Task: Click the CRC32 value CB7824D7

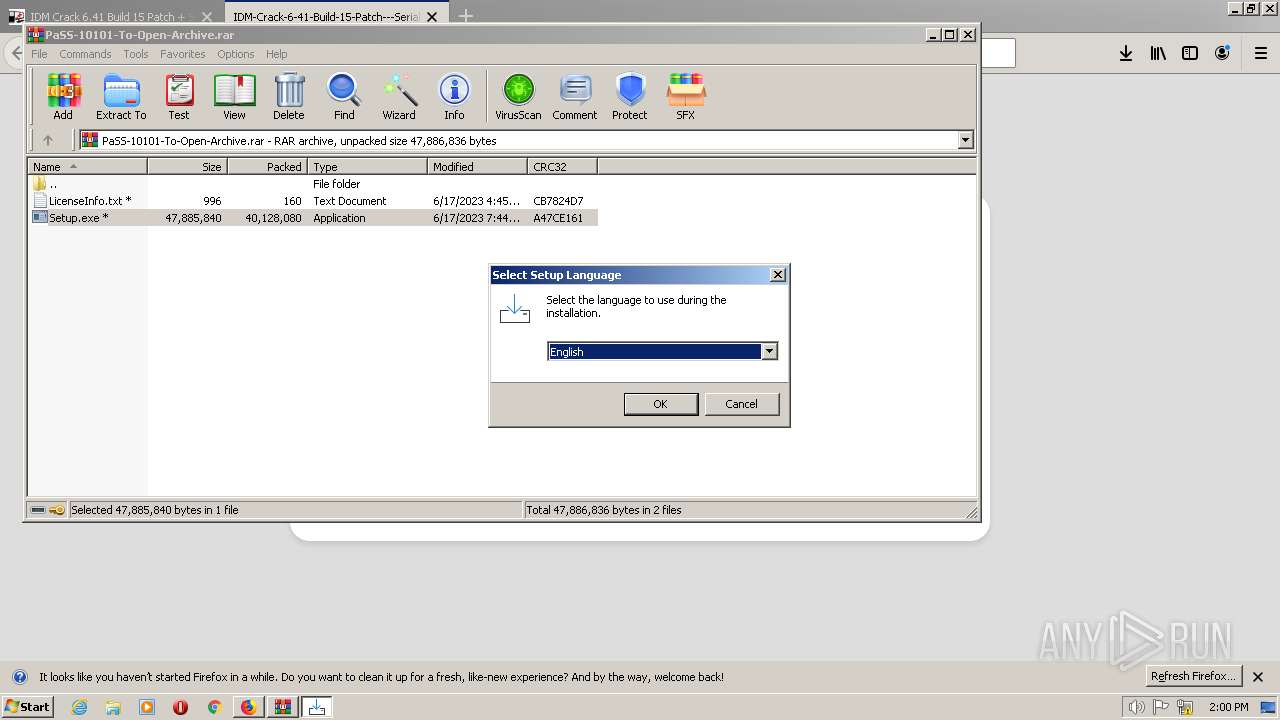Action: tap(558, 201)
